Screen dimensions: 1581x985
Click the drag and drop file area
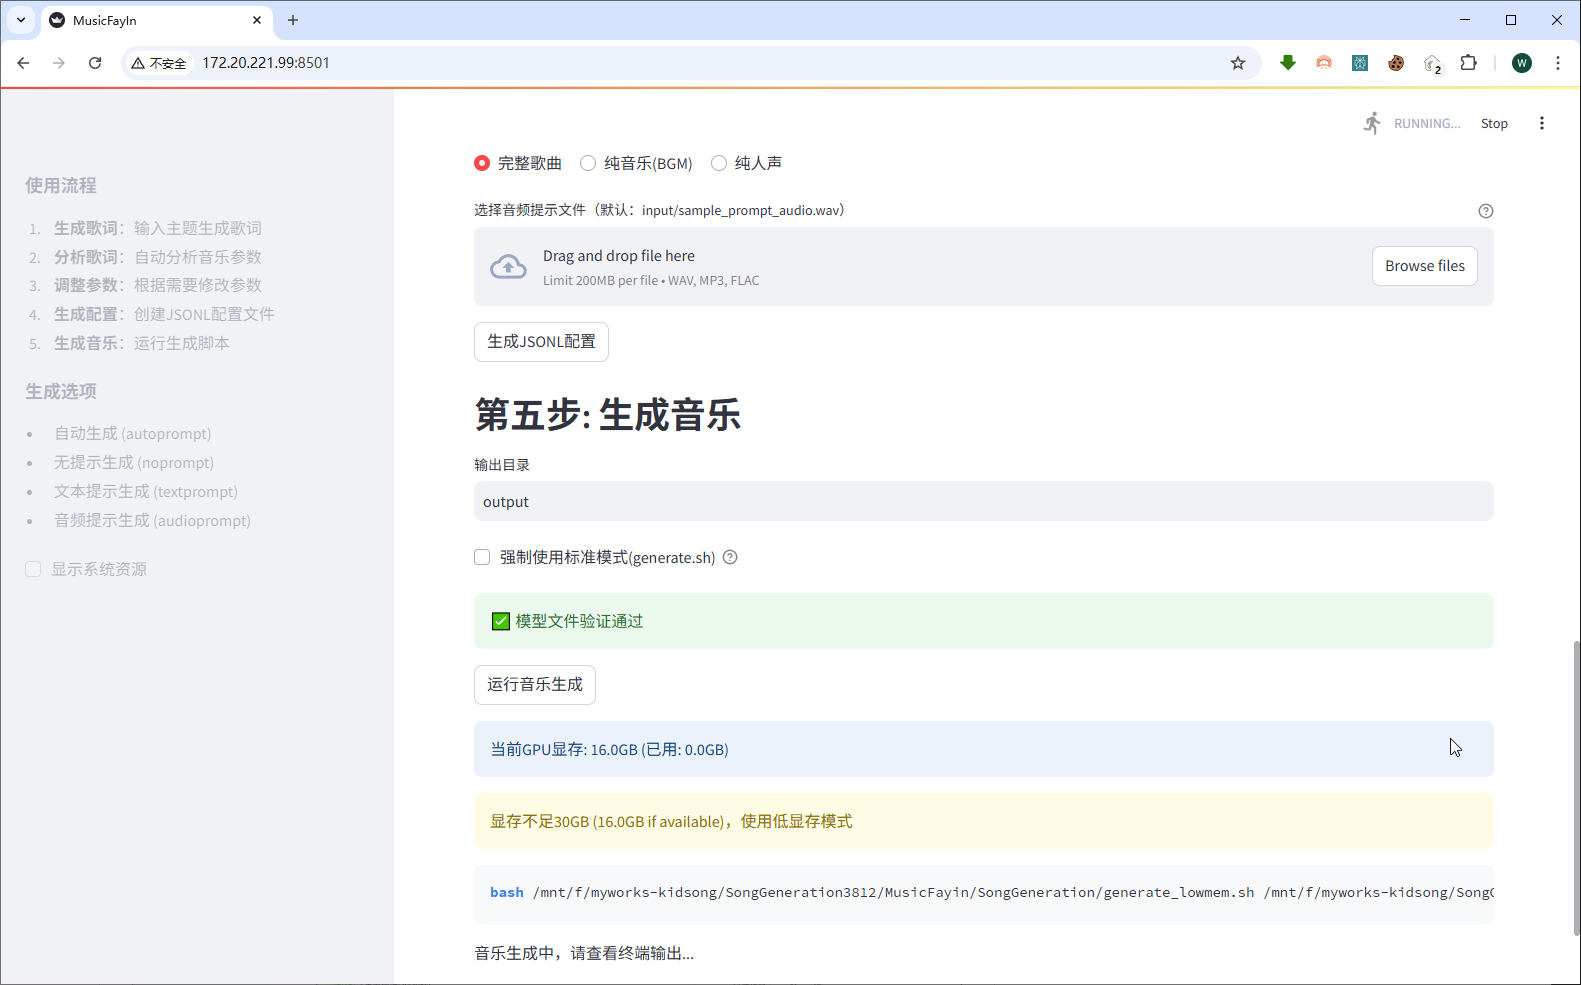tap(984, 267)
